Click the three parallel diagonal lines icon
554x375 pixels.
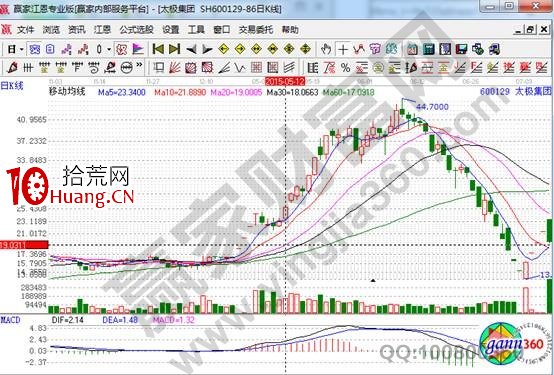click(289, 67)
